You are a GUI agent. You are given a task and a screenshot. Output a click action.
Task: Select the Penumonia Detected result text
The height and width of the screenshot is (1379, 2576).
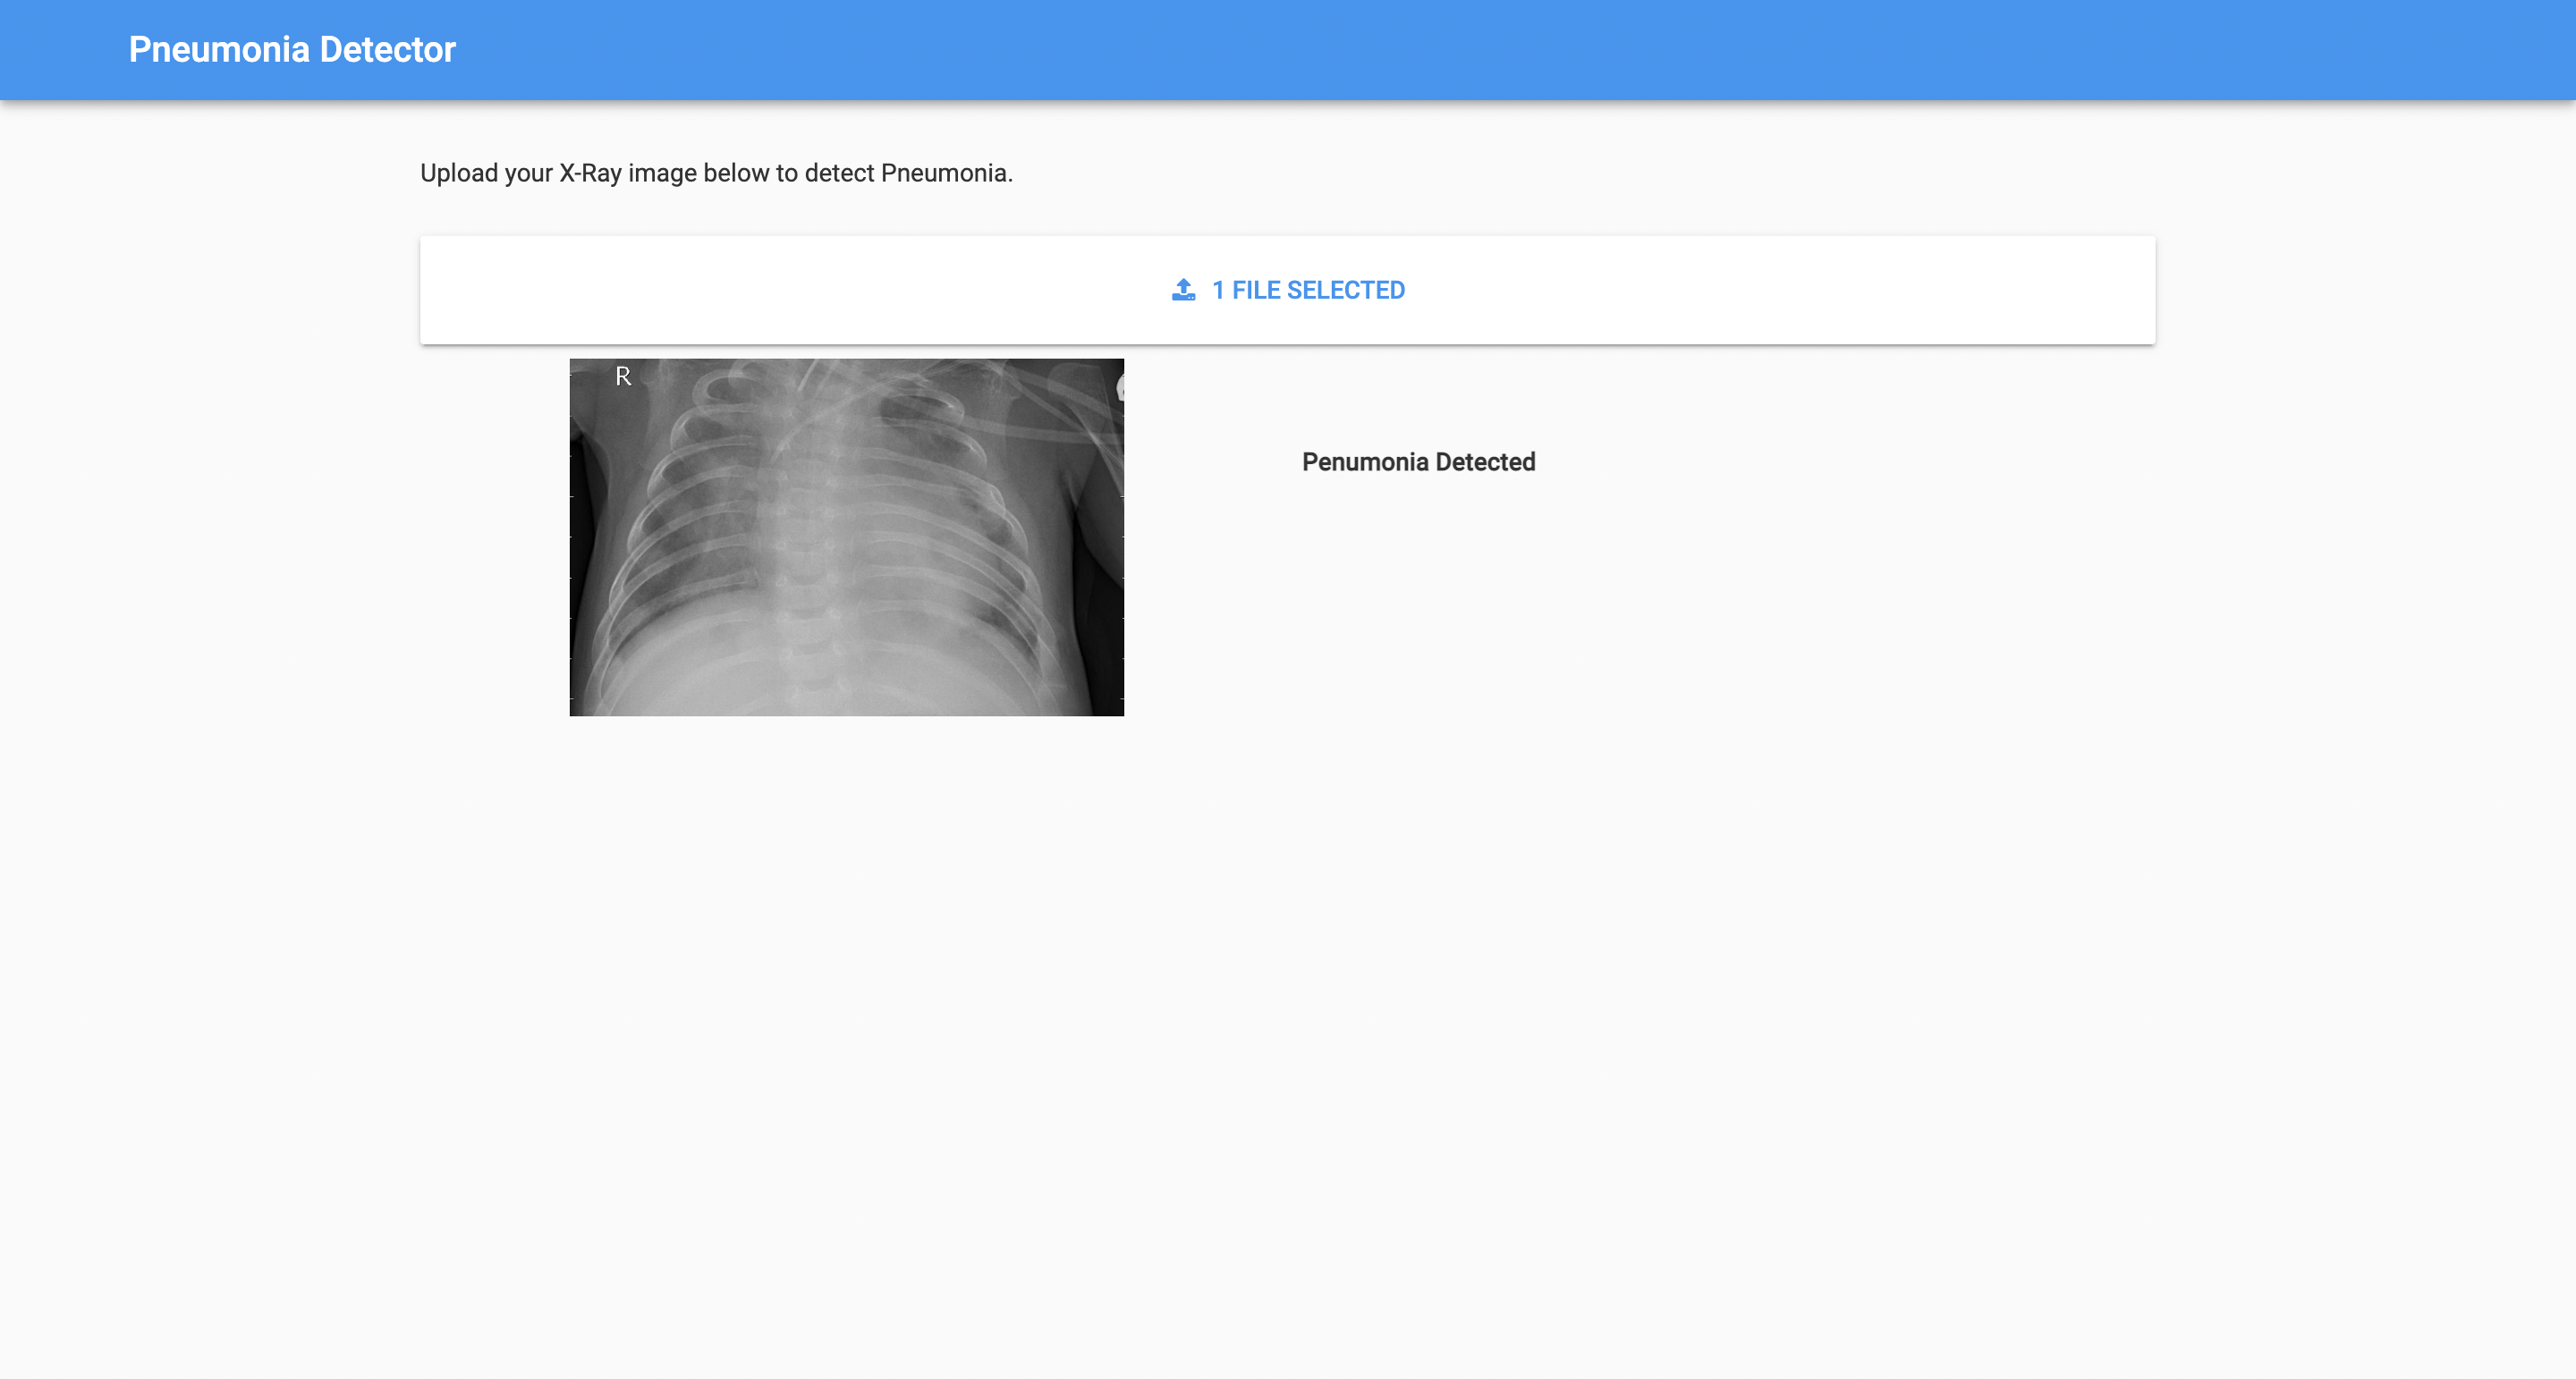coord(1418,462)
